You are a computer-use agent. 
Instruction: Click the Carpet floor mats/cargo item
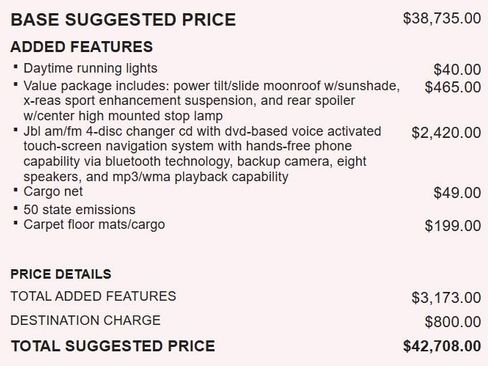pos(94,225)
